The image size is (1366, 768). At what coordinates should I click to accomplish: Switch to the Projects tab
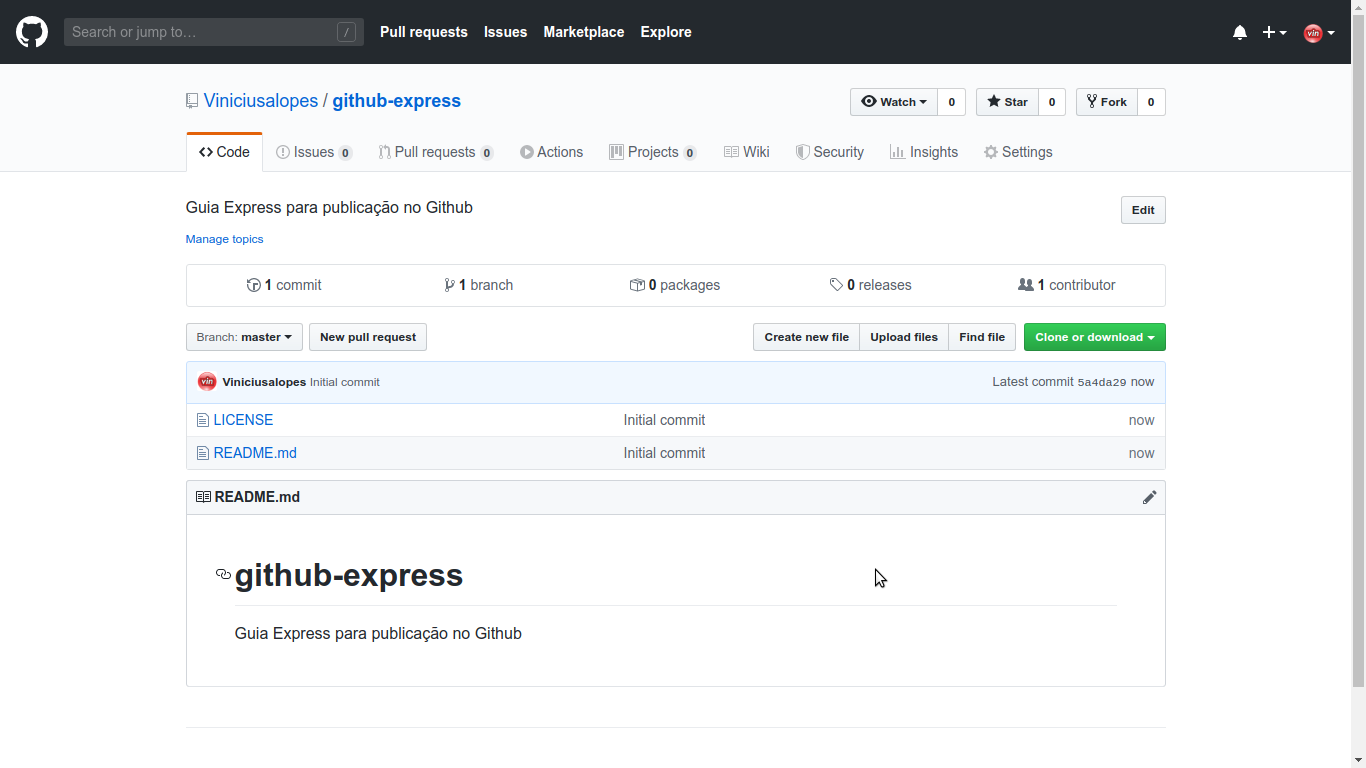pos(653,152)
